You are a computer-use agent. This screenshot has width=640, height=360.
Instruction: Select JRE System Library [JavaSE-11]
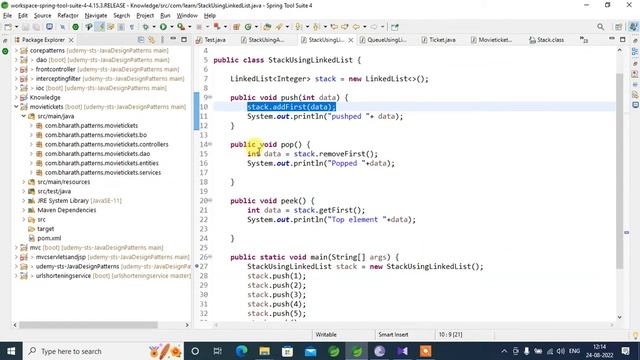(80, 201)
